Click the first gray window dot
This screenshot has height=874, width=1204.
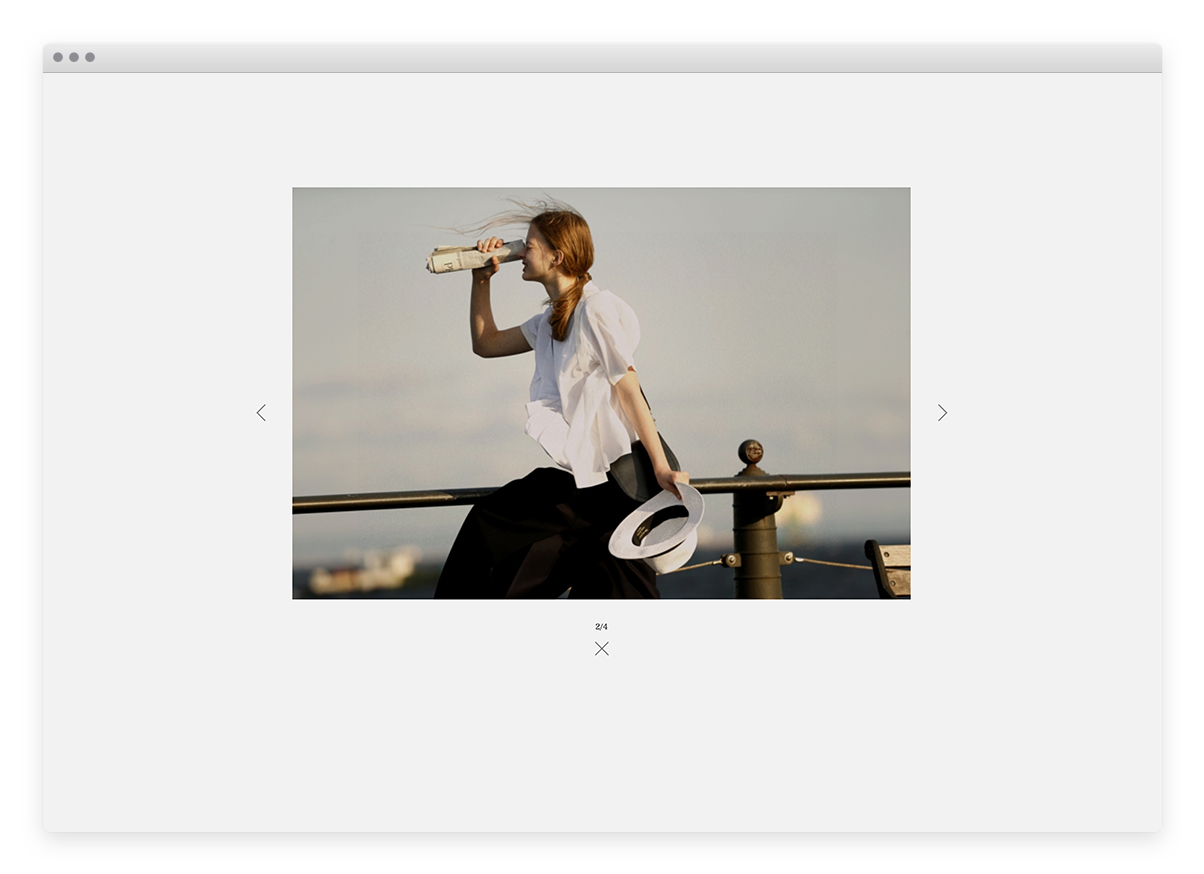coord(58,57)
